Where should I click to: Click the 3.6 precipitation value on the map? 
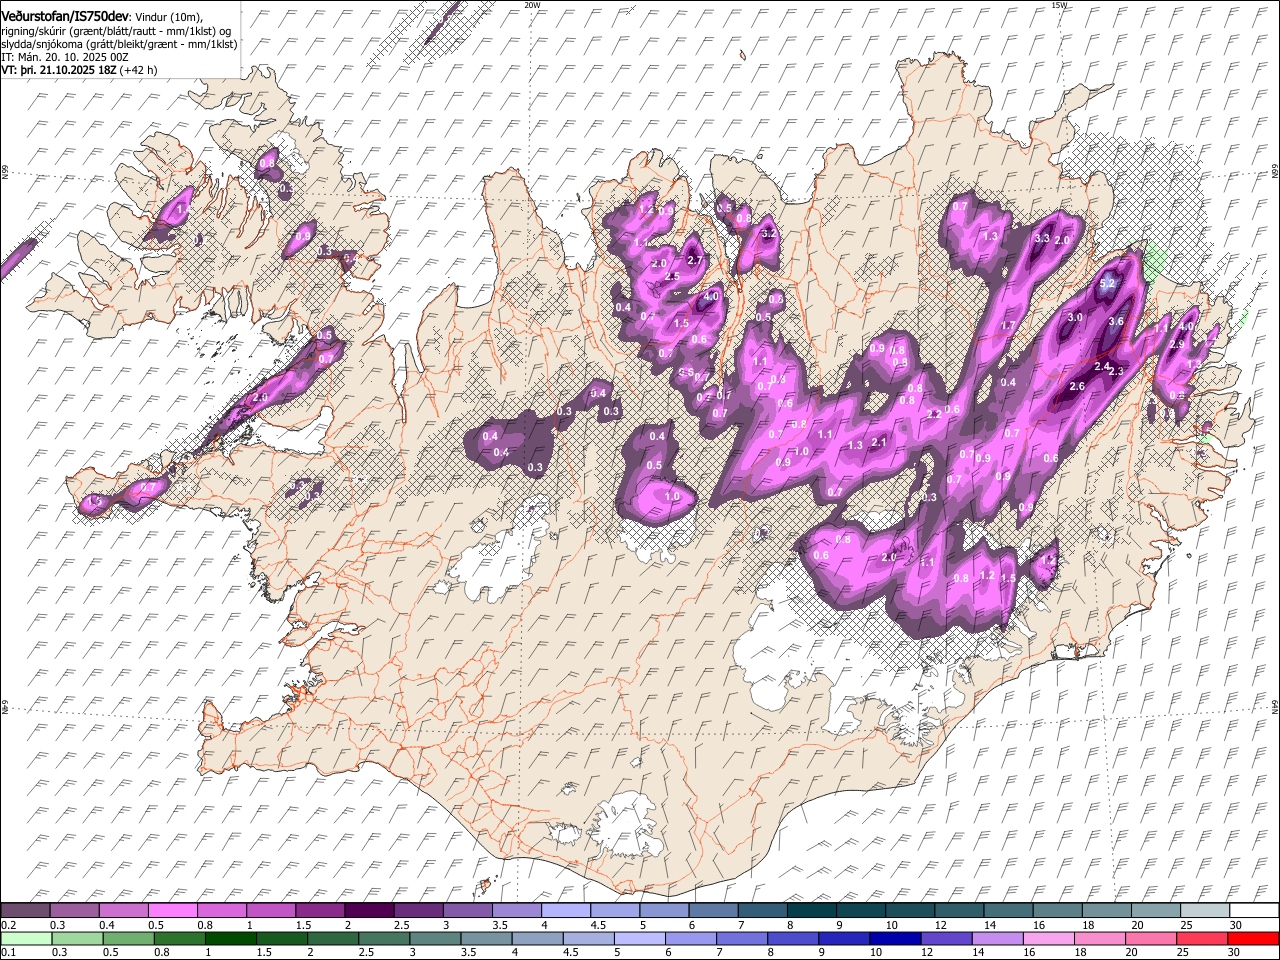click(1117, 321)
